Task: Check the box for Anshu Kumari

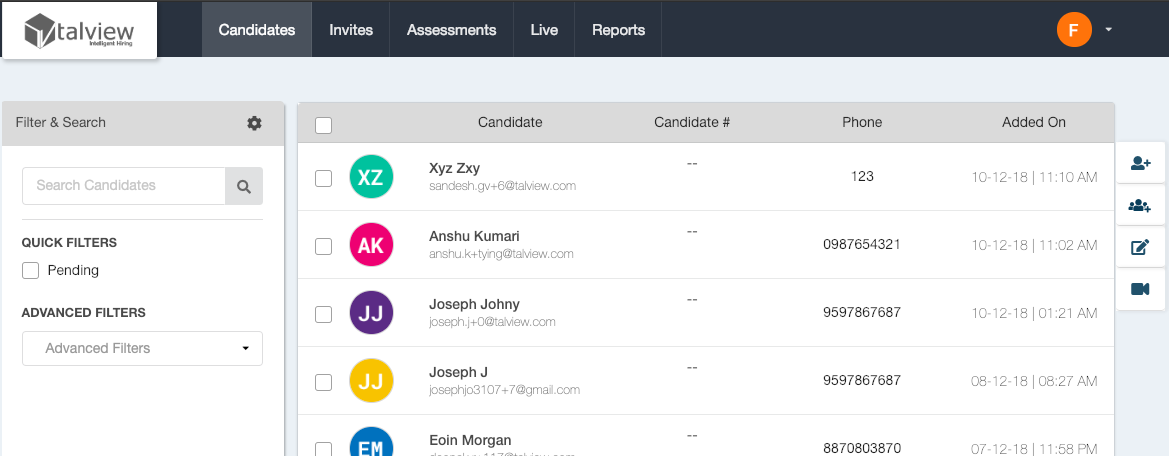Action: tap(324, 247)
